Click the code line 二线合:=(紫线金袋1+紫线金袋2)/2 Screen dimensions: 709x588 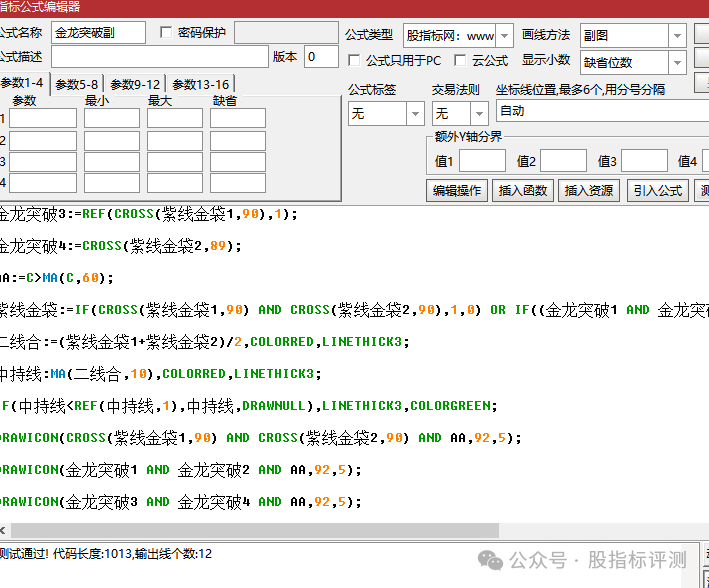(x=204, y=342)
